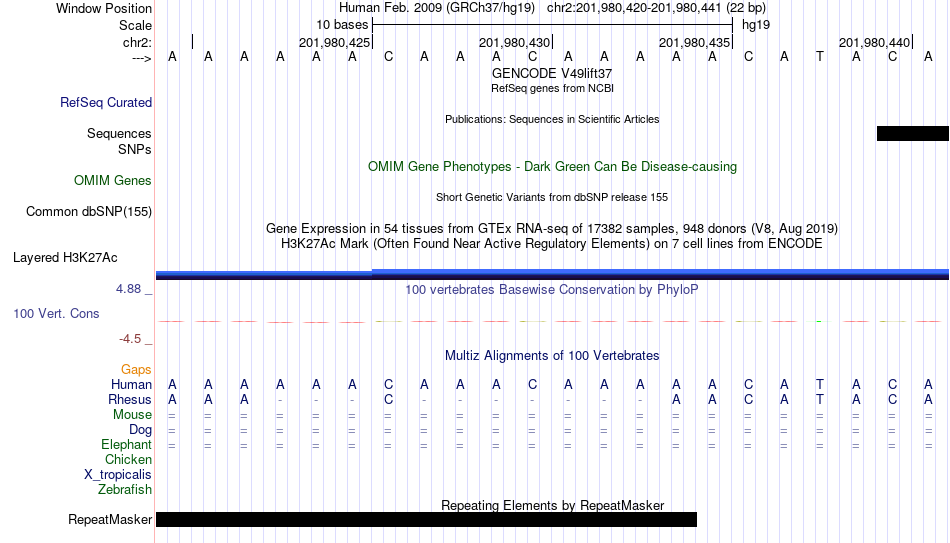Click coordinate label 201,980,435
This screenshot has height=543, width=950.
(694, 42)
